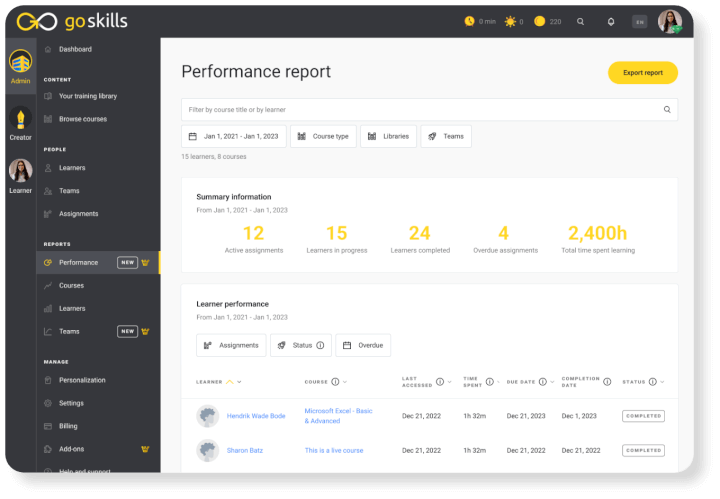Open the time spent clock icon
Viewport: 720px width, 499px height.
pos(469,21)
